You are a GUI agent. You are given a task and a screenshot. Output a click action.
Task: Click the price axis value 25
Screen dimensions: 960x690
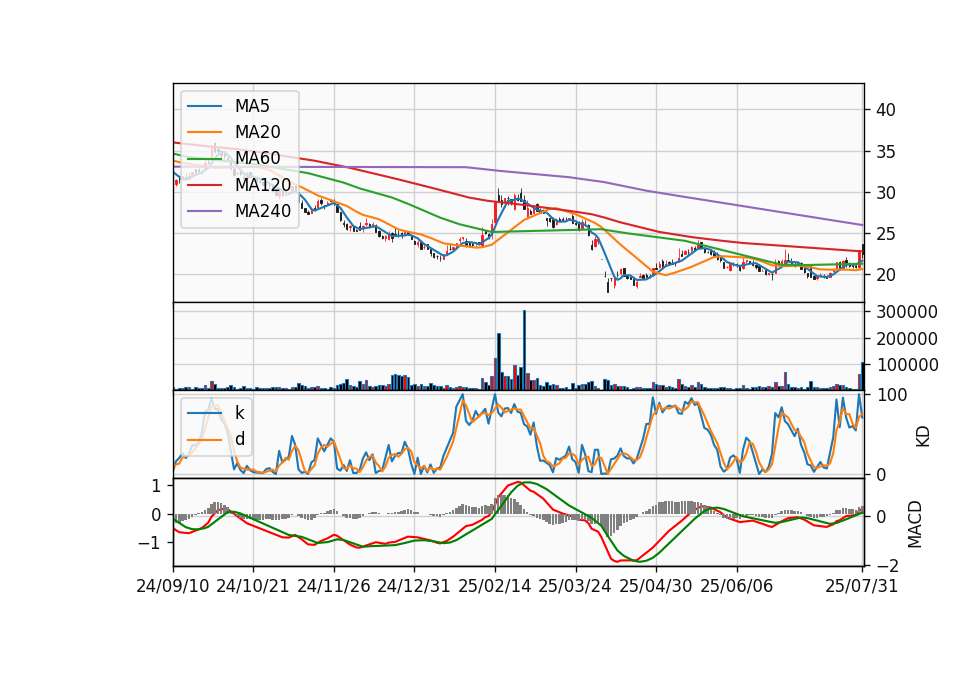[x=885, y=234]
